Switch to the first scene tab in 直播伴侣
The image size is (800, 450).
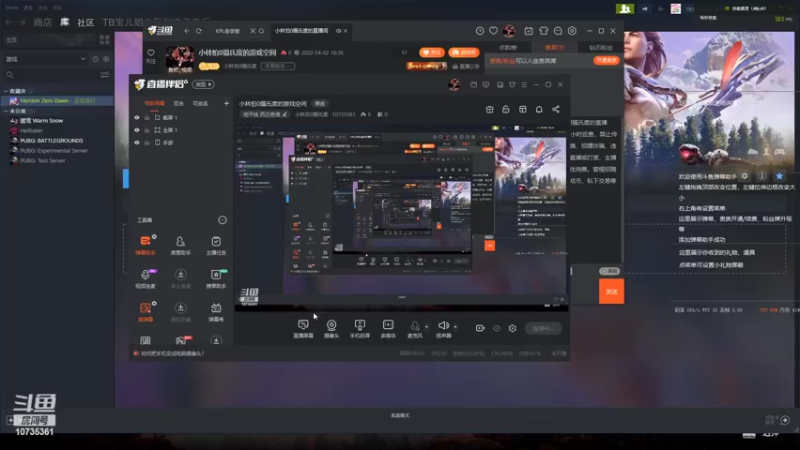click(x=154, y=103)
